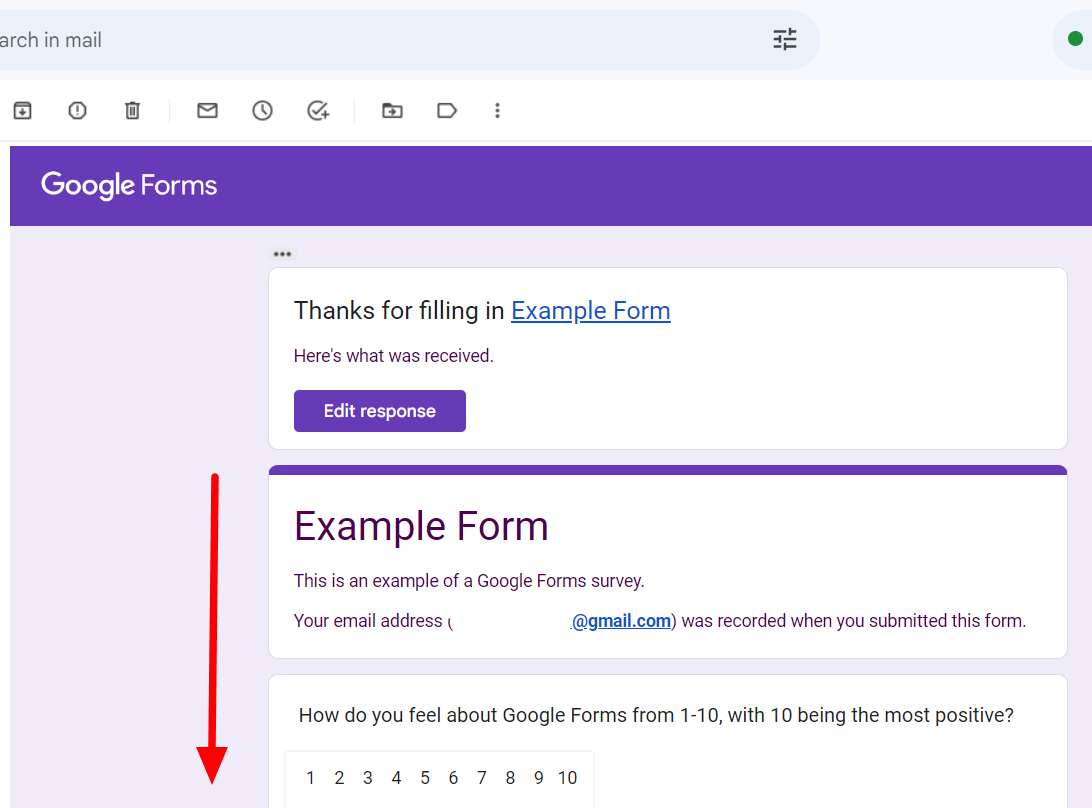
Task: Move email to a folder
Action: 392,111
